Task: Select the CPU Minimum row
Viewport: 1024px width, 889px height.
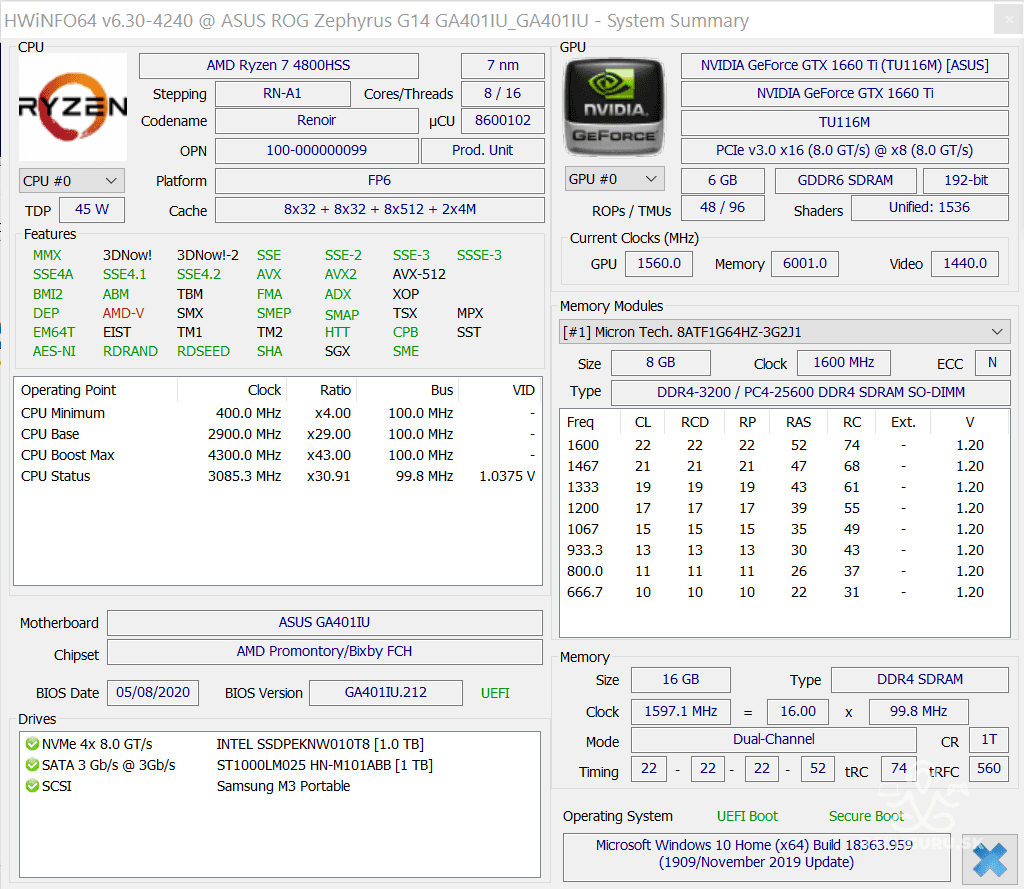Action: tap(278, 413)
